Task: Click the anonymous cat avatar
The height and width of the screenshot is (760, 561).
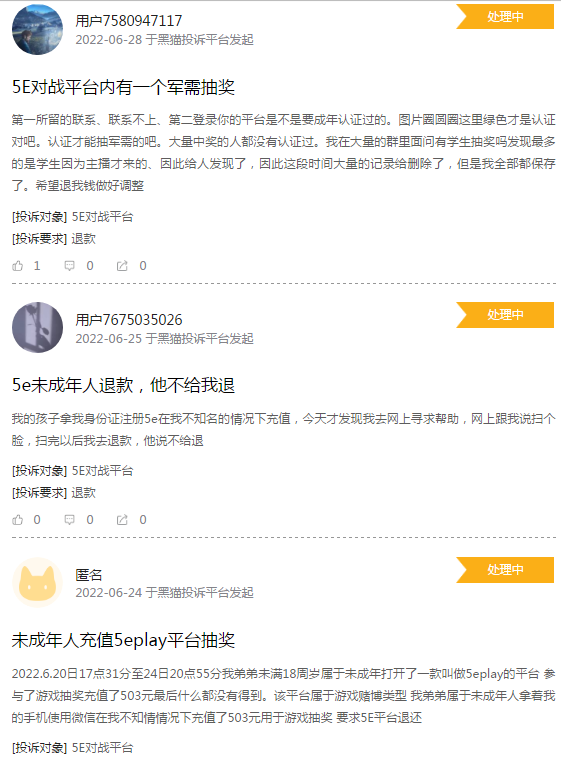Action: 37,582
